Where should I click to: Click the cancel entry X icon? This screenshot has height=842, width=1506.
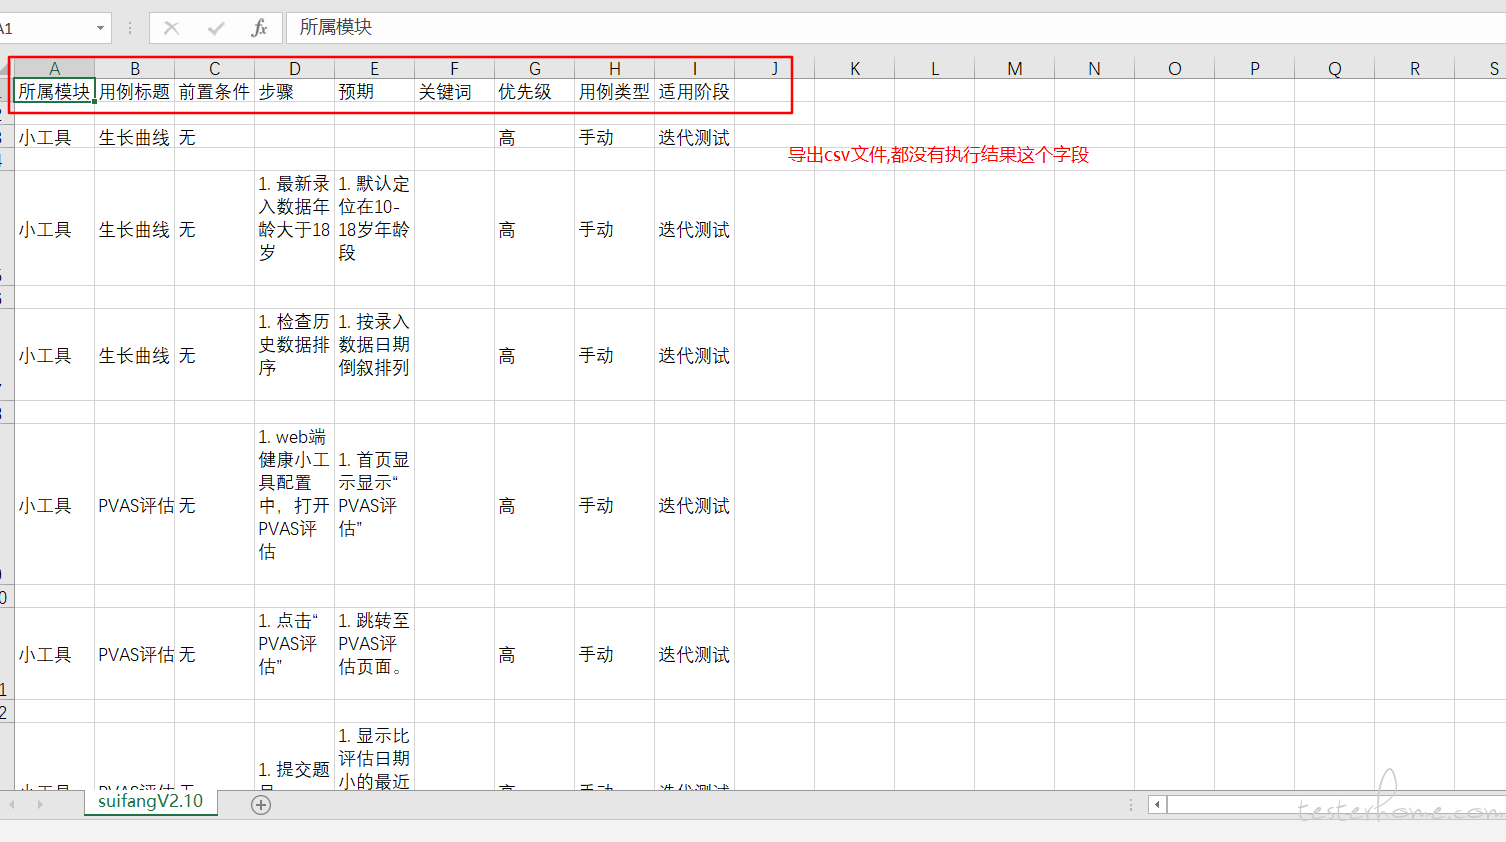(172, 28)
